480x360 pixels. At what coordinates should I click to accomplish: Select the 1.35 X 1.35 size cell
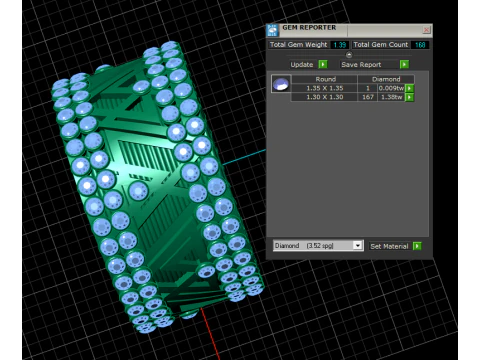pyautogui.click(x=324, y=88)
